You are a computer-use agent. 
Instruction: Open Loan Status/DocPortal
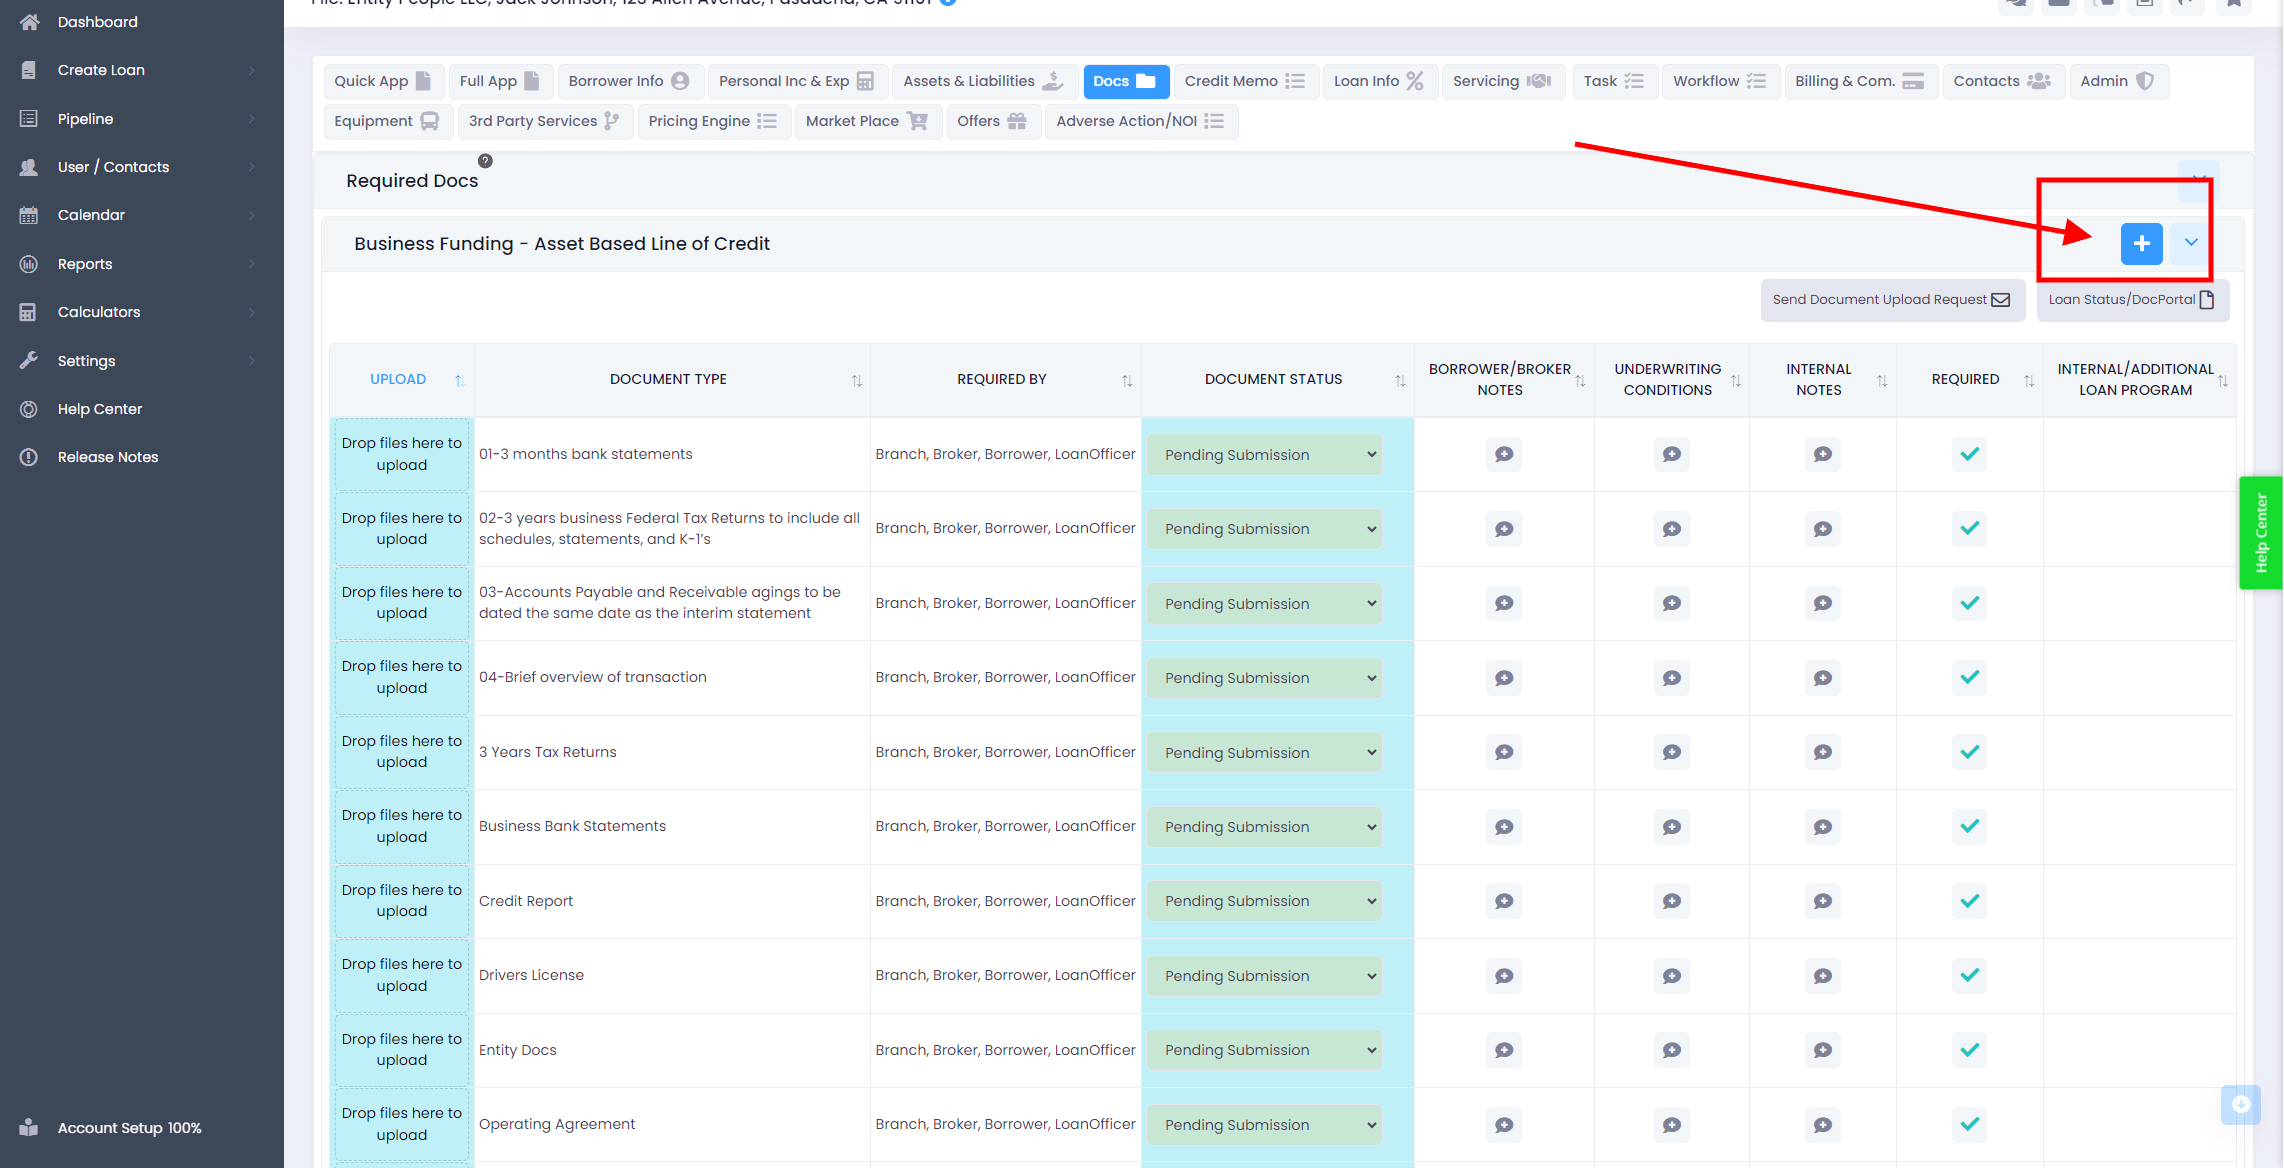[x=2131, y=299]
